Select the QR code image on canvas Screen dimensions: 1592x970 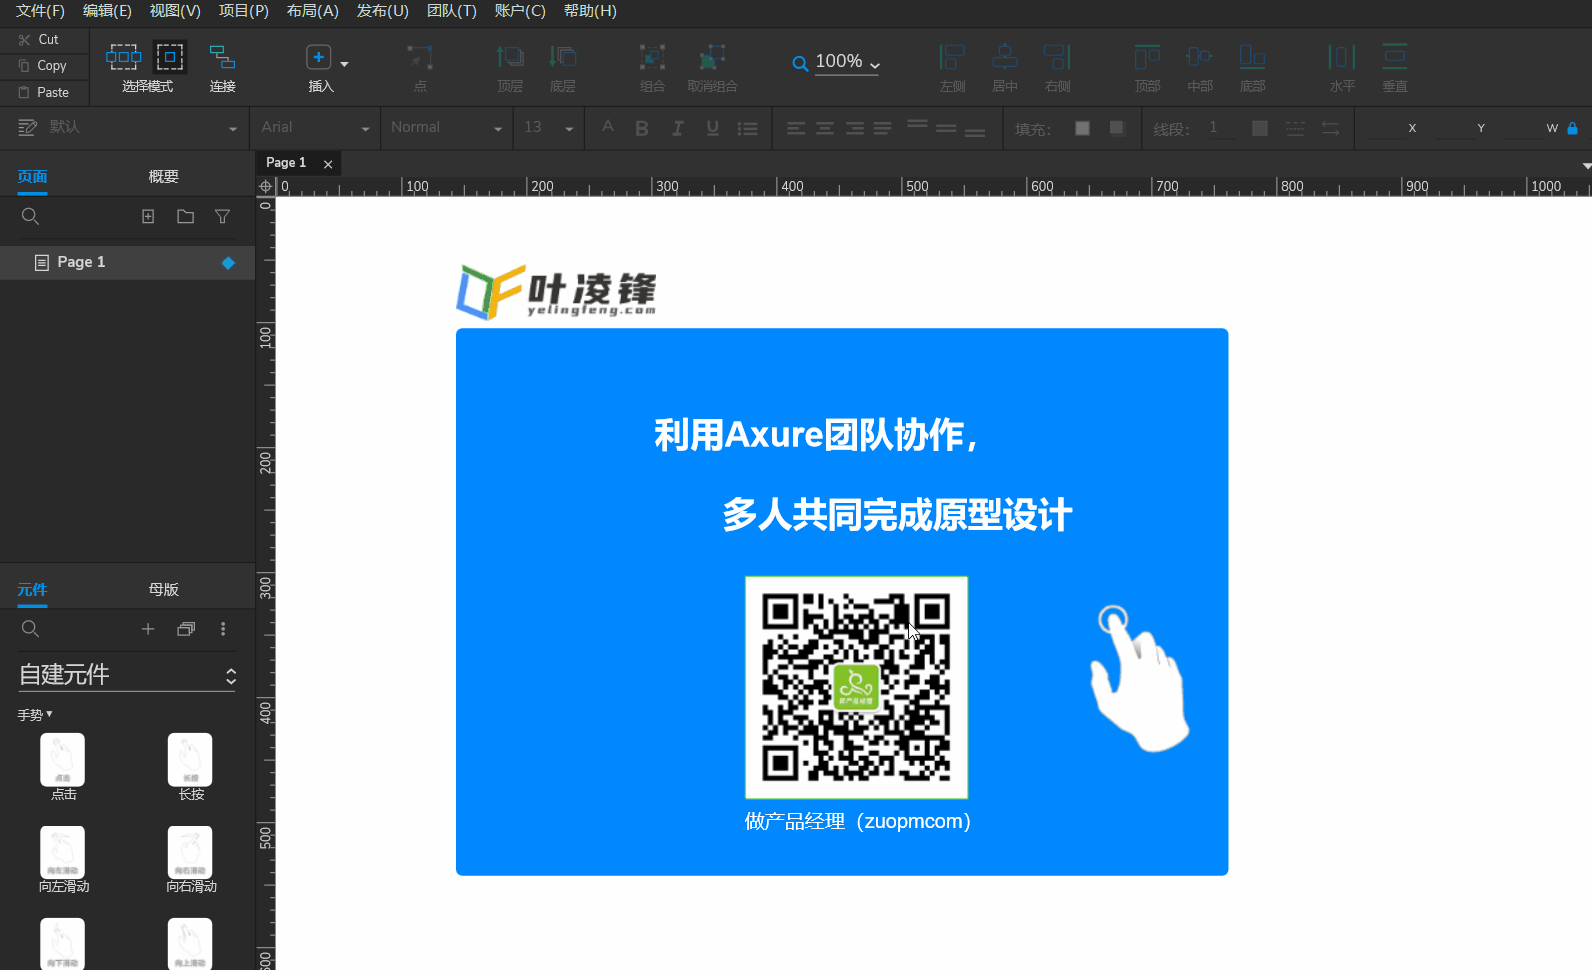pos(856,688)
